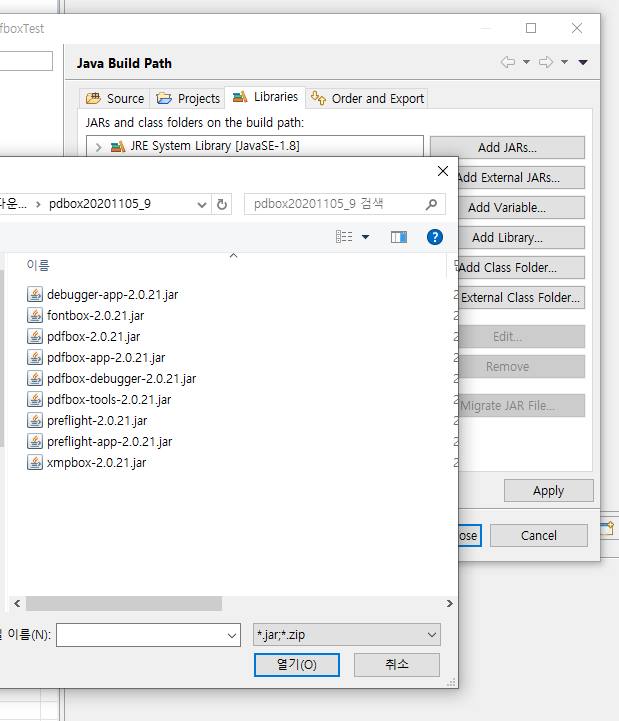Close the file chooser dialog
The width and height of the screenshot is (619, 721).
(442, 171)
